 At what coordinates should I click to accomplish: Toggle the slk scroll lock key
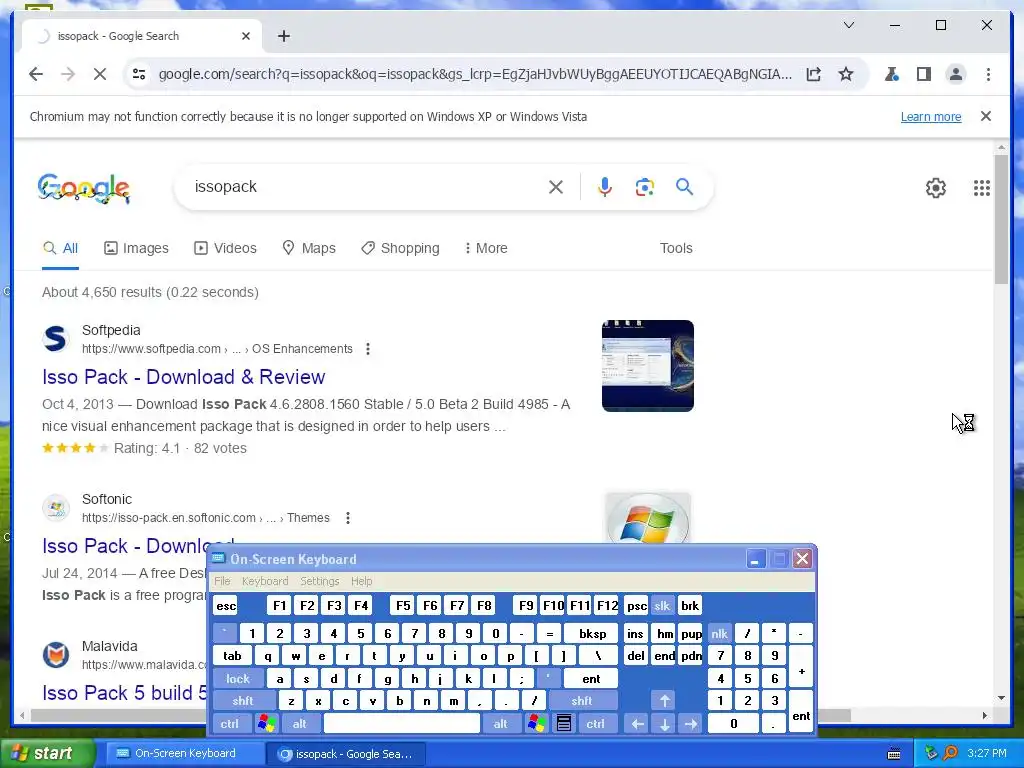[662, 605]
